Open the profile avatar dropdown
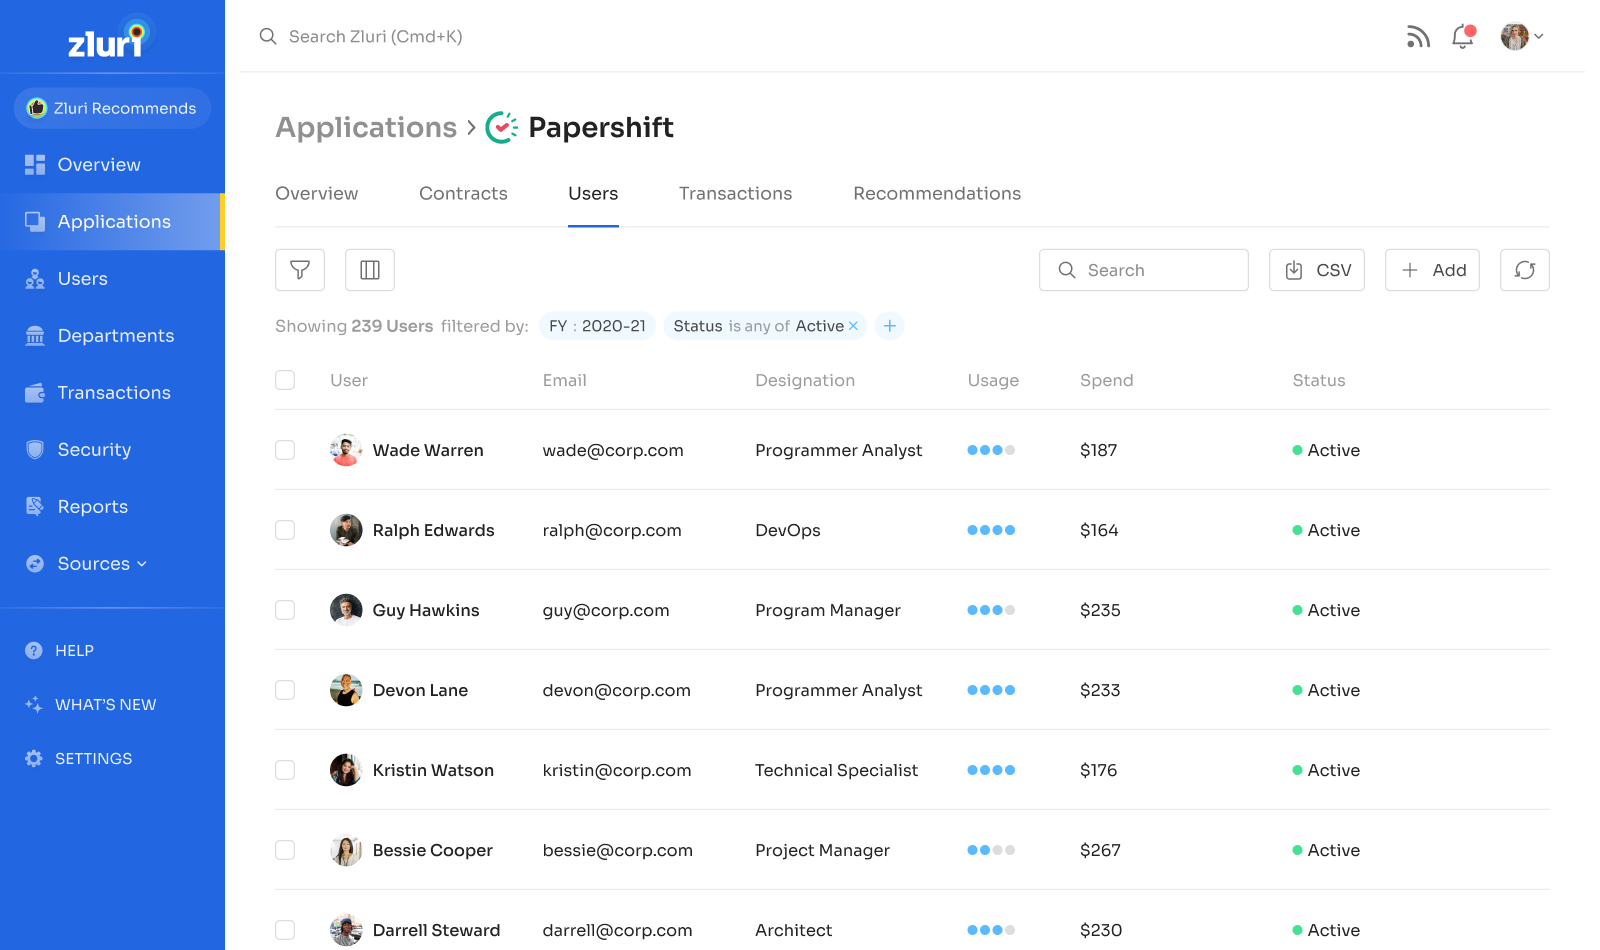Screen dimensions: 1600x950 1522,37
